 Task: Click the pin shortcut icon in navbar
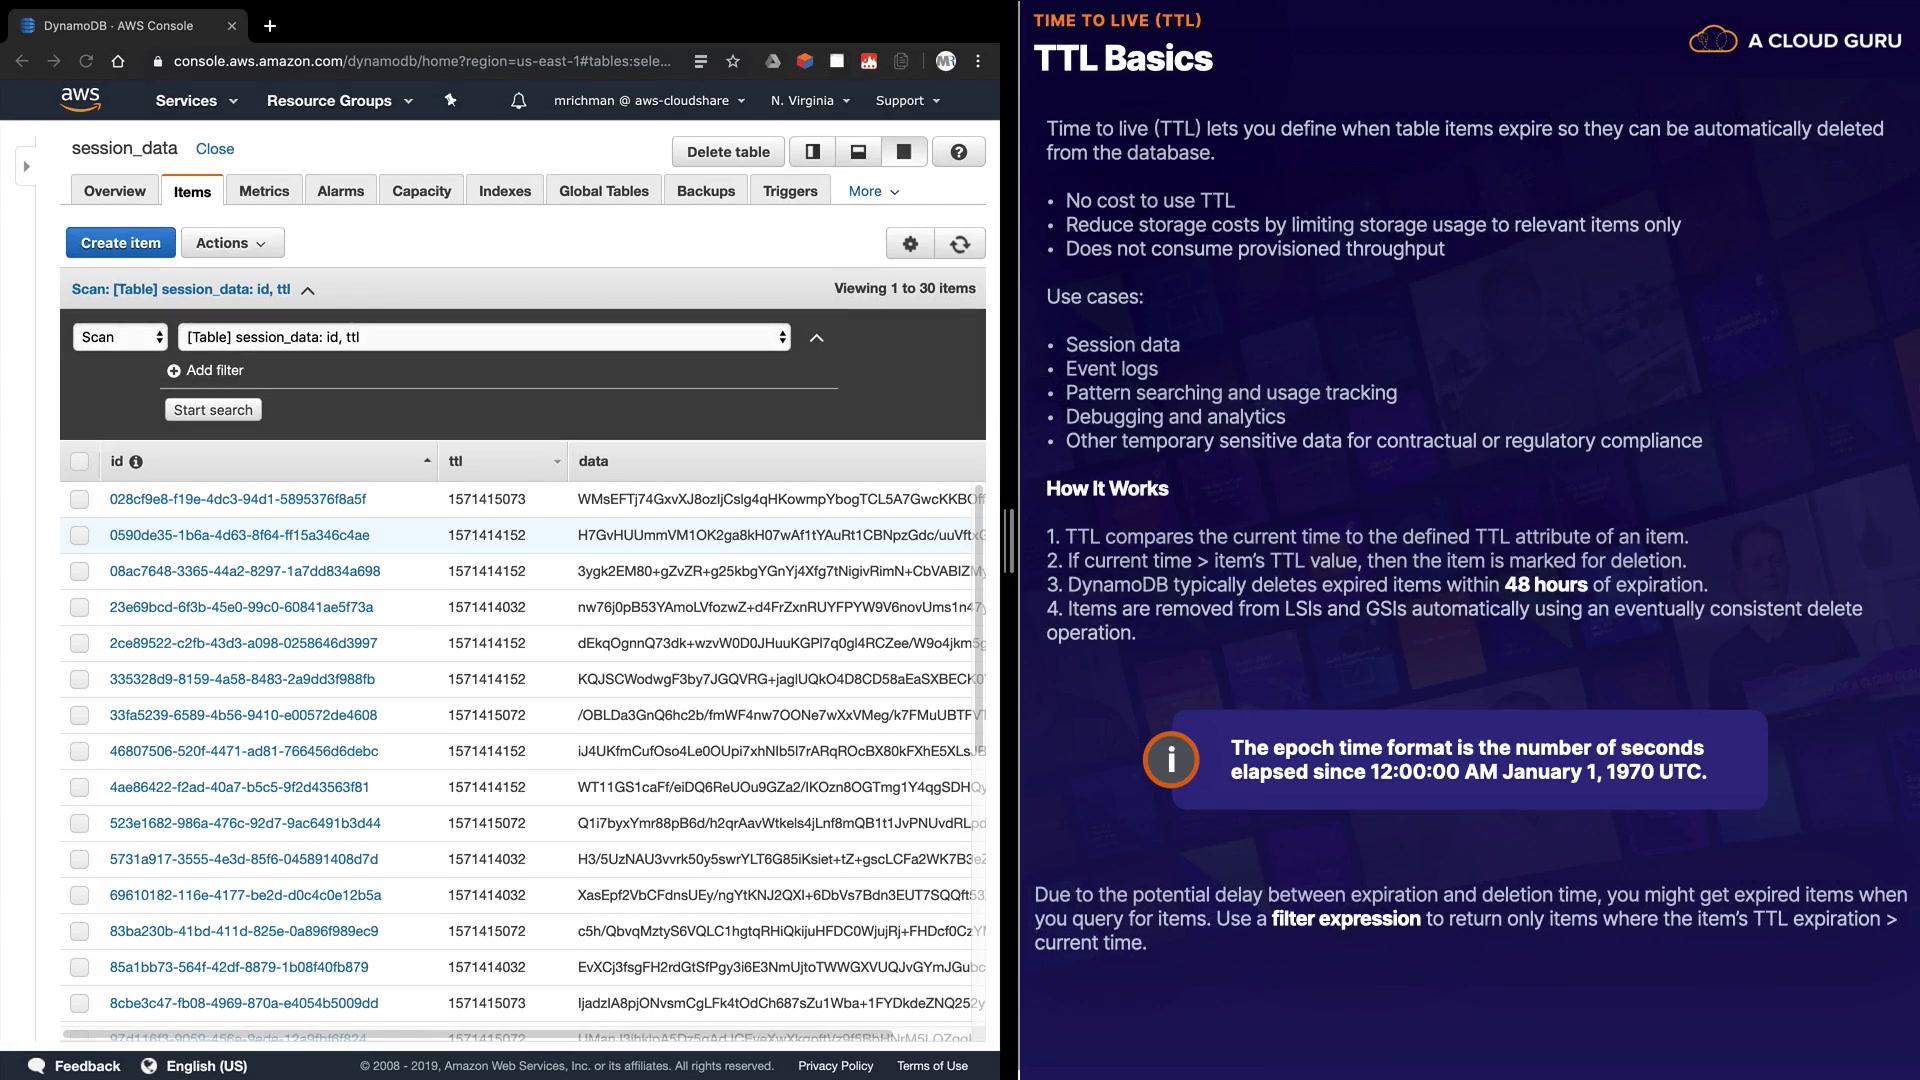coord(450,100)
